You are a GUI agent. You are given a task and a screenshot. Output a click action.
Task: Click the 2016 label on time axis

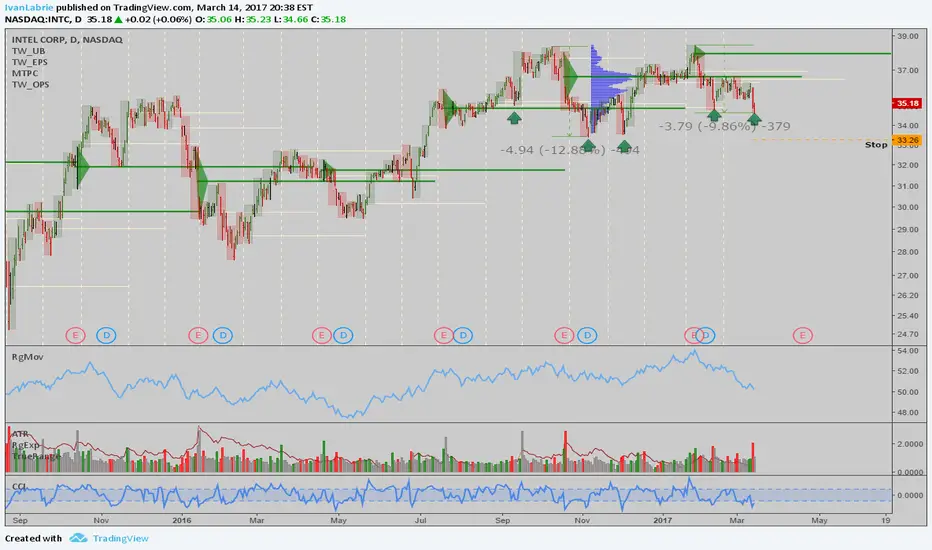click(x=181, y=520)
